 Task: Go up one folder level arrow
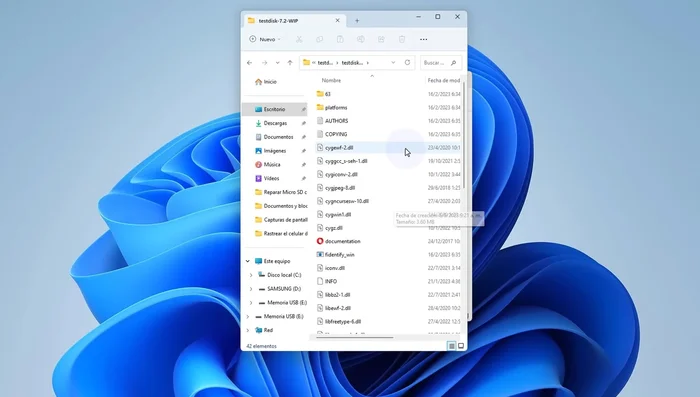[x=290, y=63]
